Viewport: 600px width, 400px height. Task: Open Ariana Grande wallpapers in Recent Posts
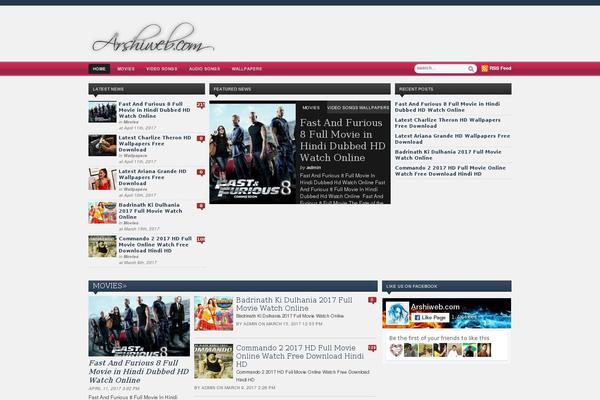(452, 139)
